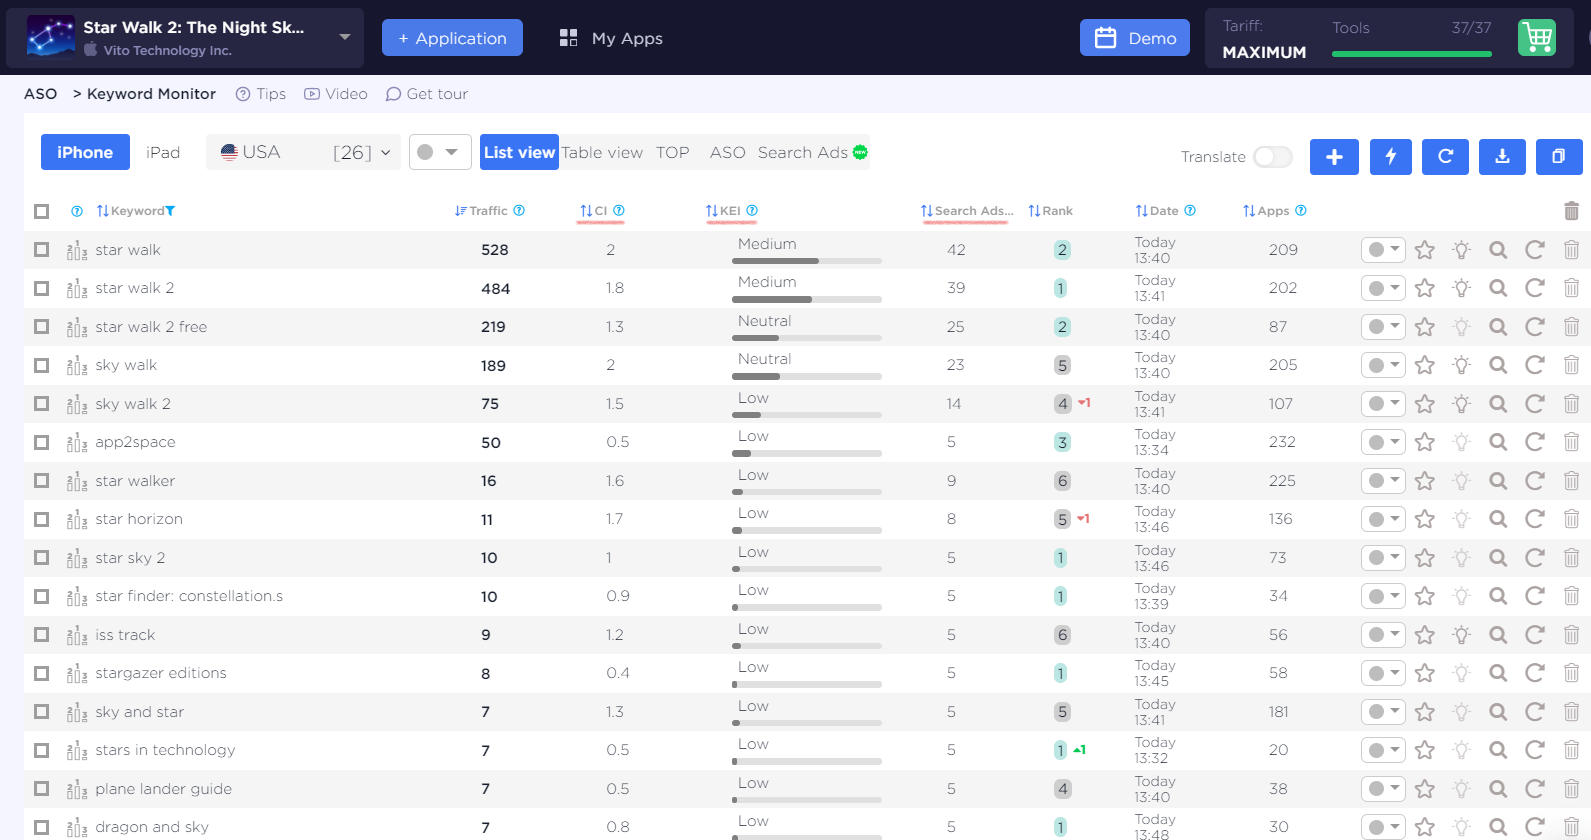Open color tag dropdown for 'stargazer editions'
The image size is (1591, 840).
(1383, 673)
